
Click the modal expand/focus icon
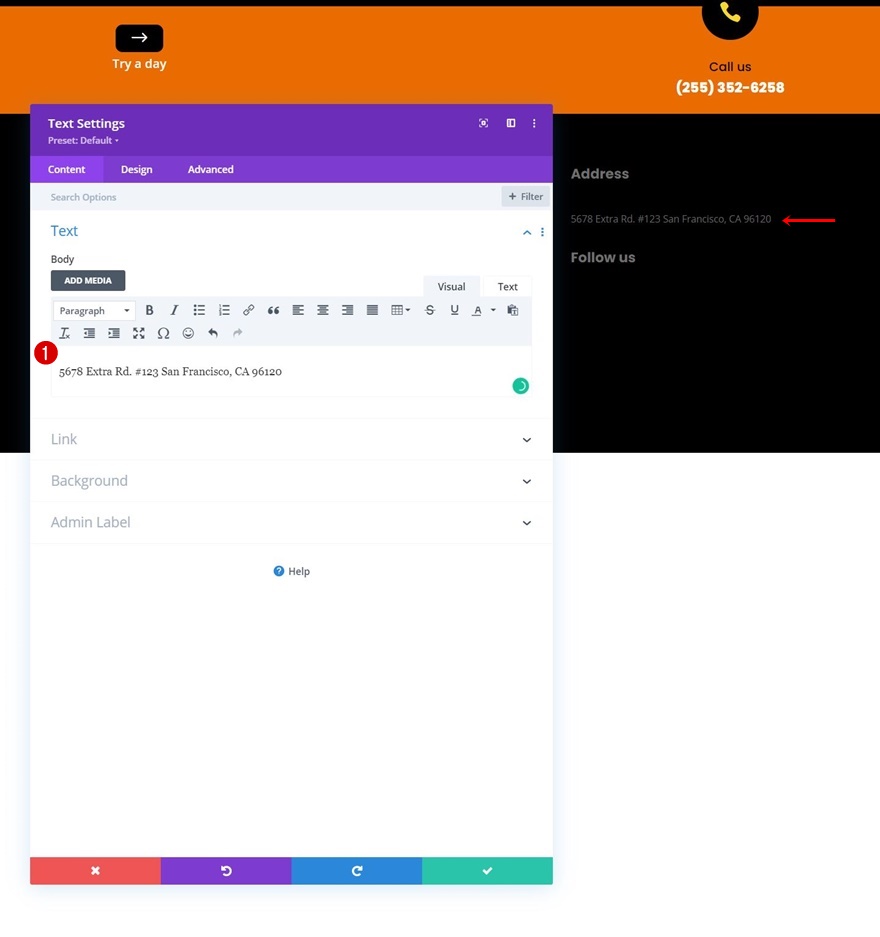tap(483, 123)
